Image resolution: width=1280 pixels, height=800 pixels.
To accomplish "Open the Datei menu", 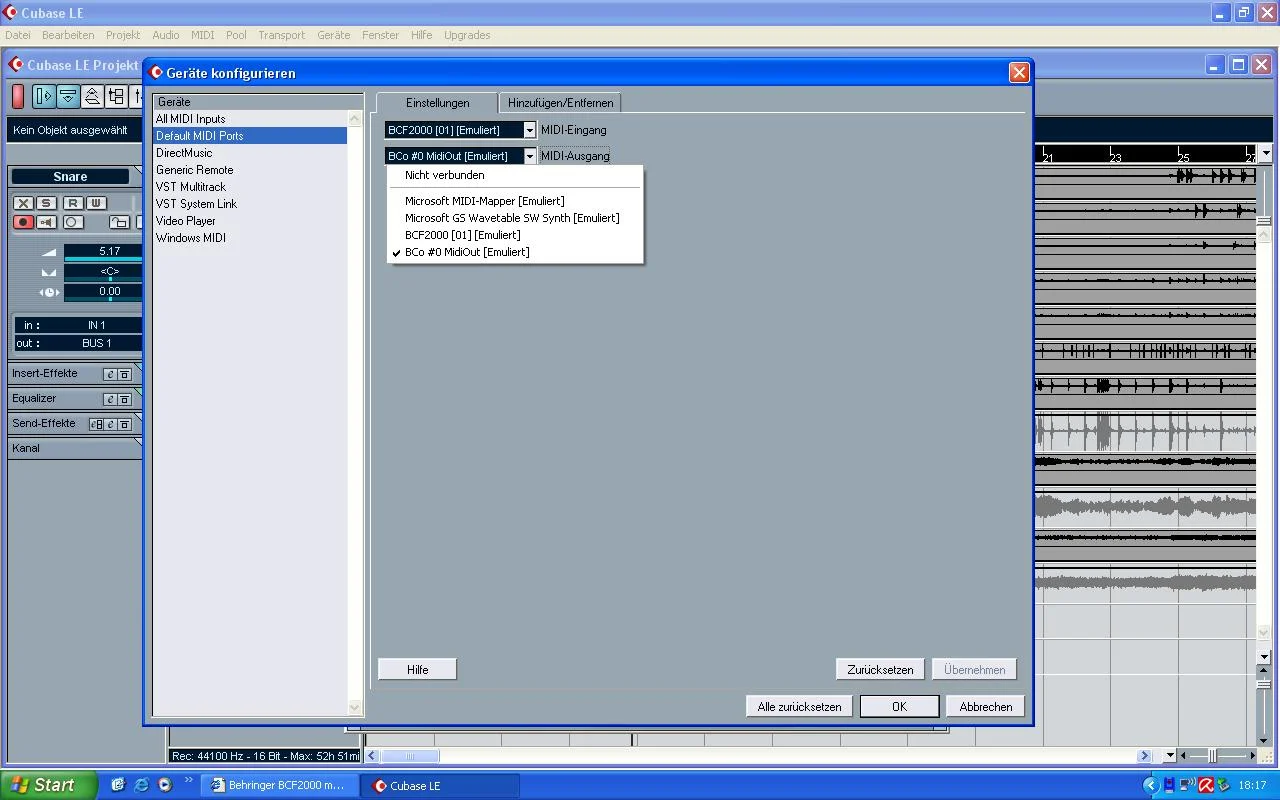I will coord(18,35).
